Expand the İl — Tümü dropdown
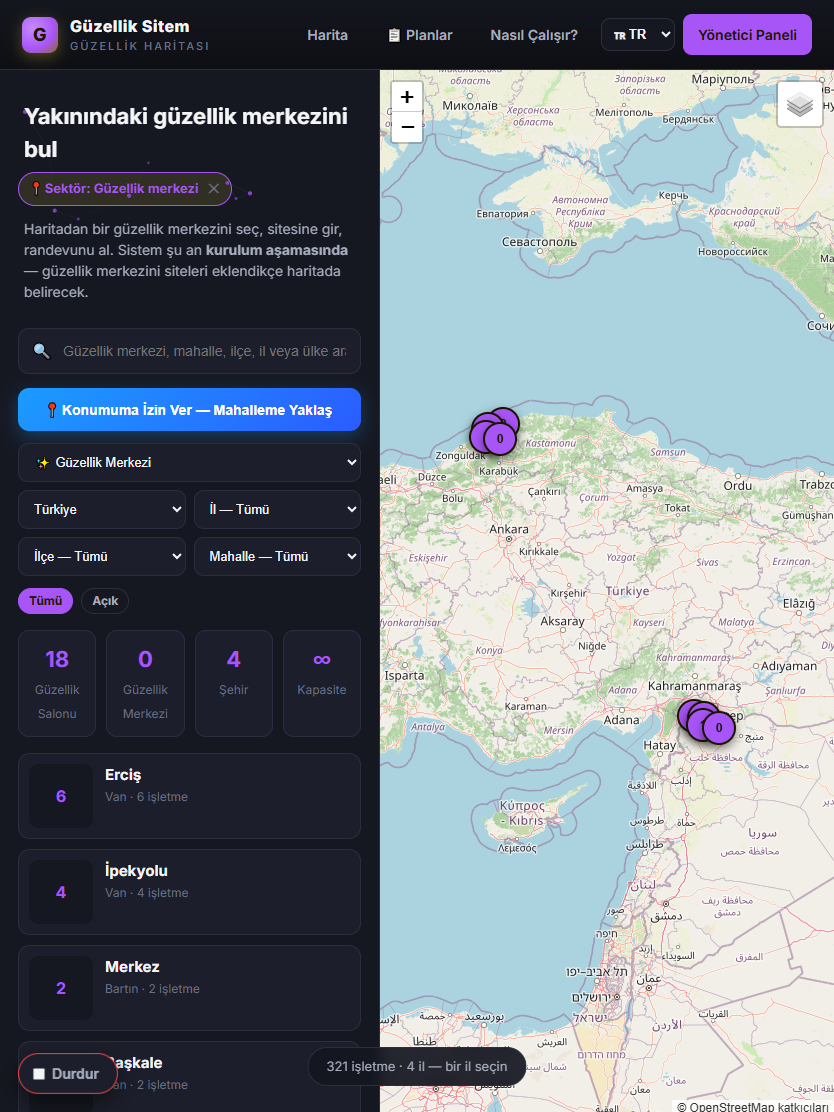 277,509
